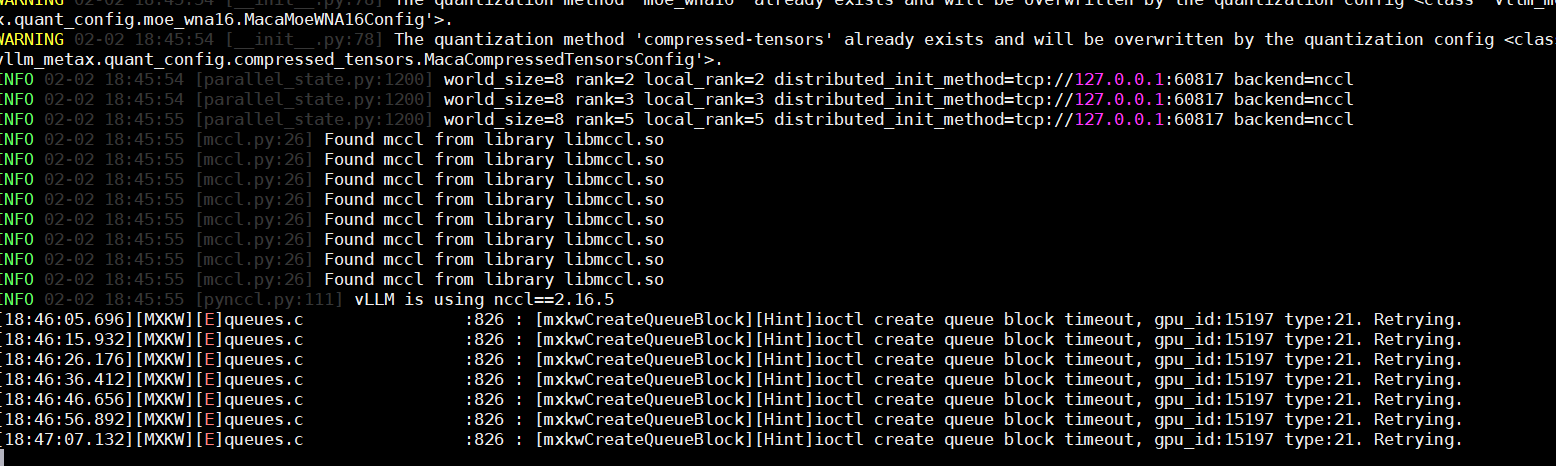Screen dimensions: 1556x466
Task: Click the 18:46:05.696 error timestamp
Action: coord(67,319)
